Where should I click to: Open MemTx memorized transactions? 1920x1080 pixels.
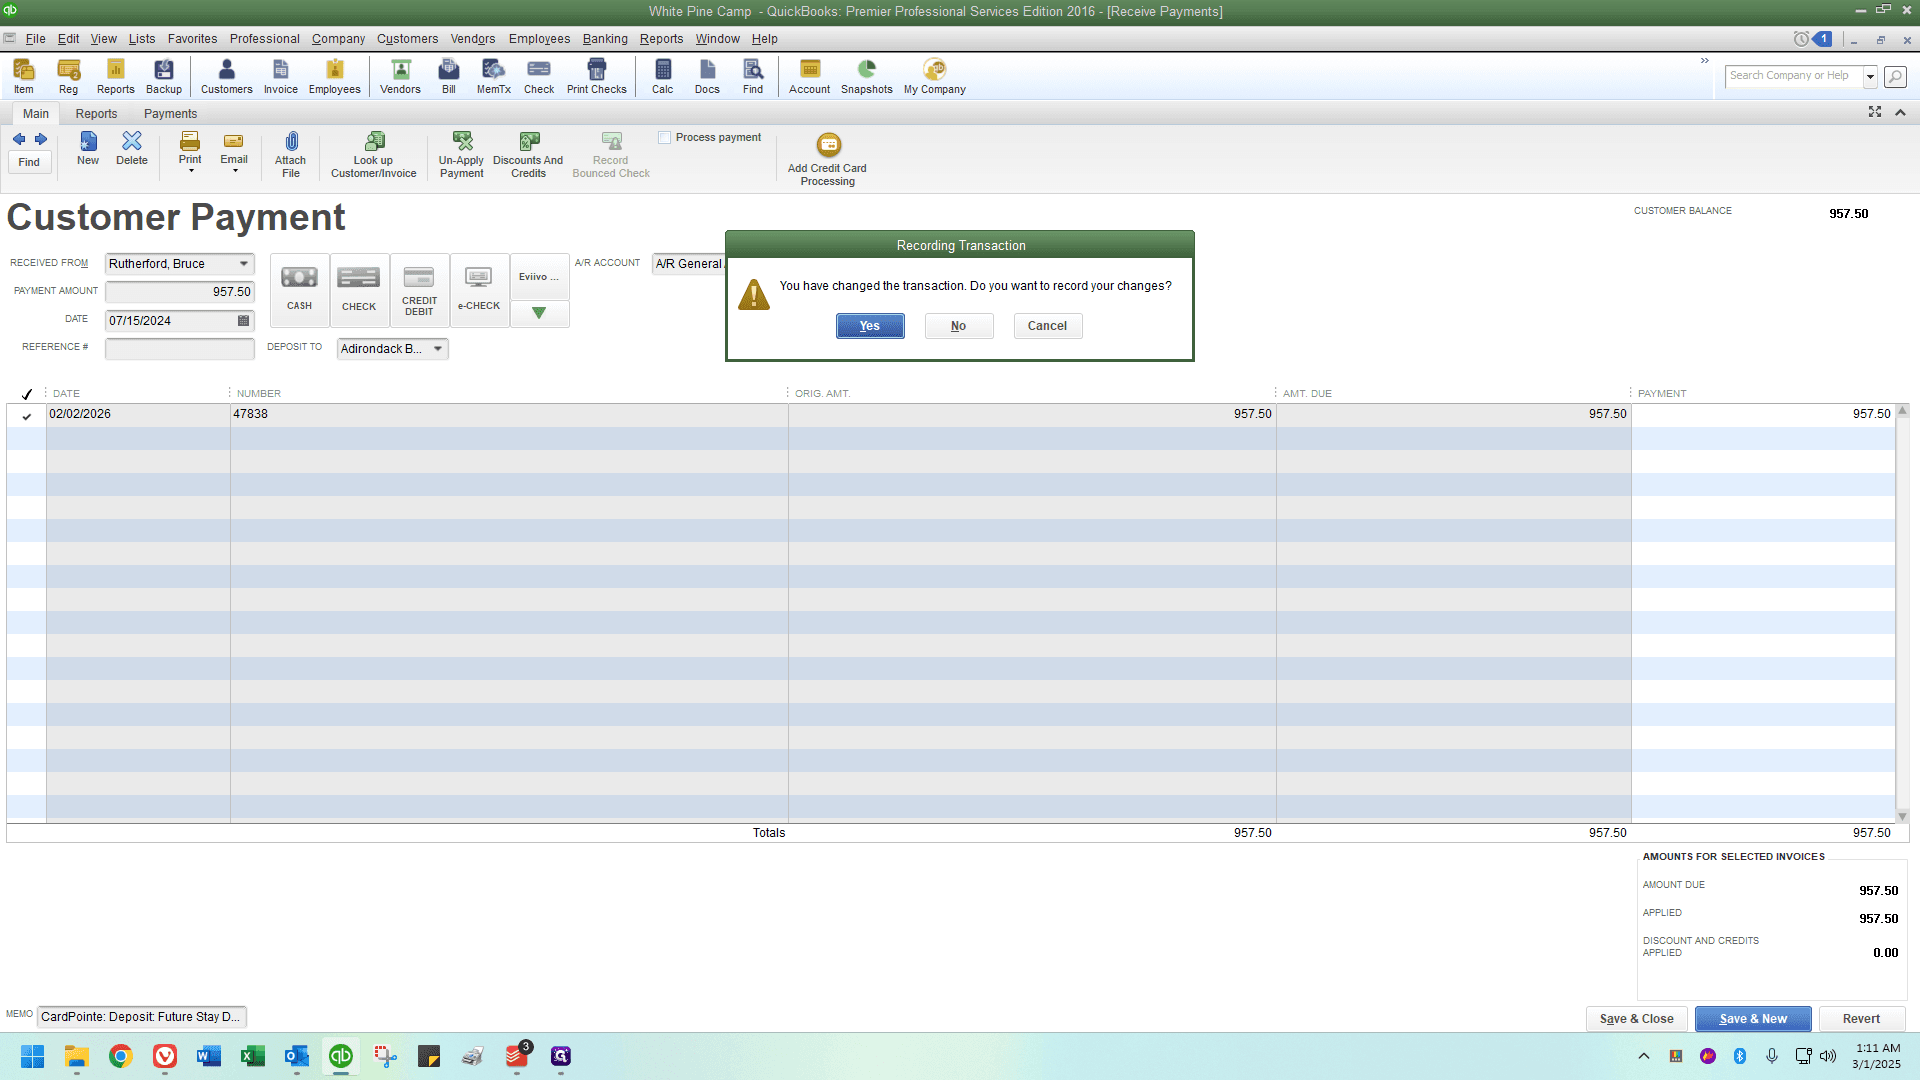[494, 76]
